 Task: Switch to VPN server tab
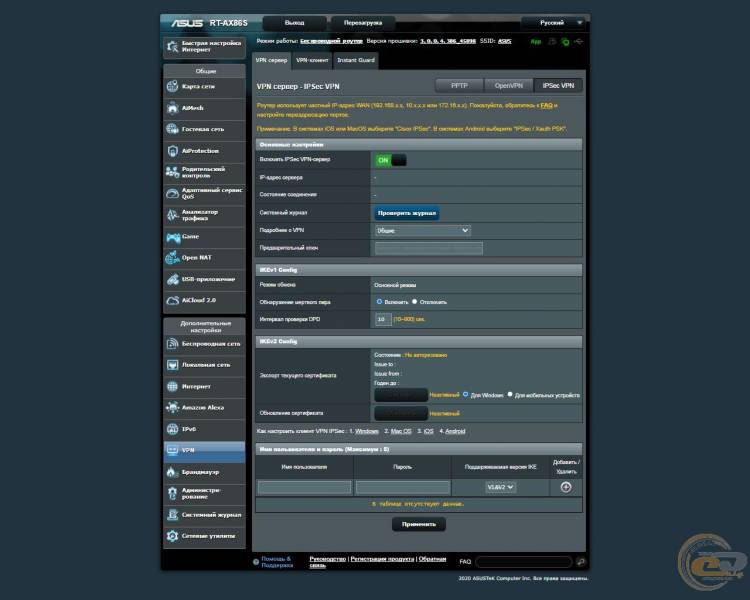tap(271, 60)
